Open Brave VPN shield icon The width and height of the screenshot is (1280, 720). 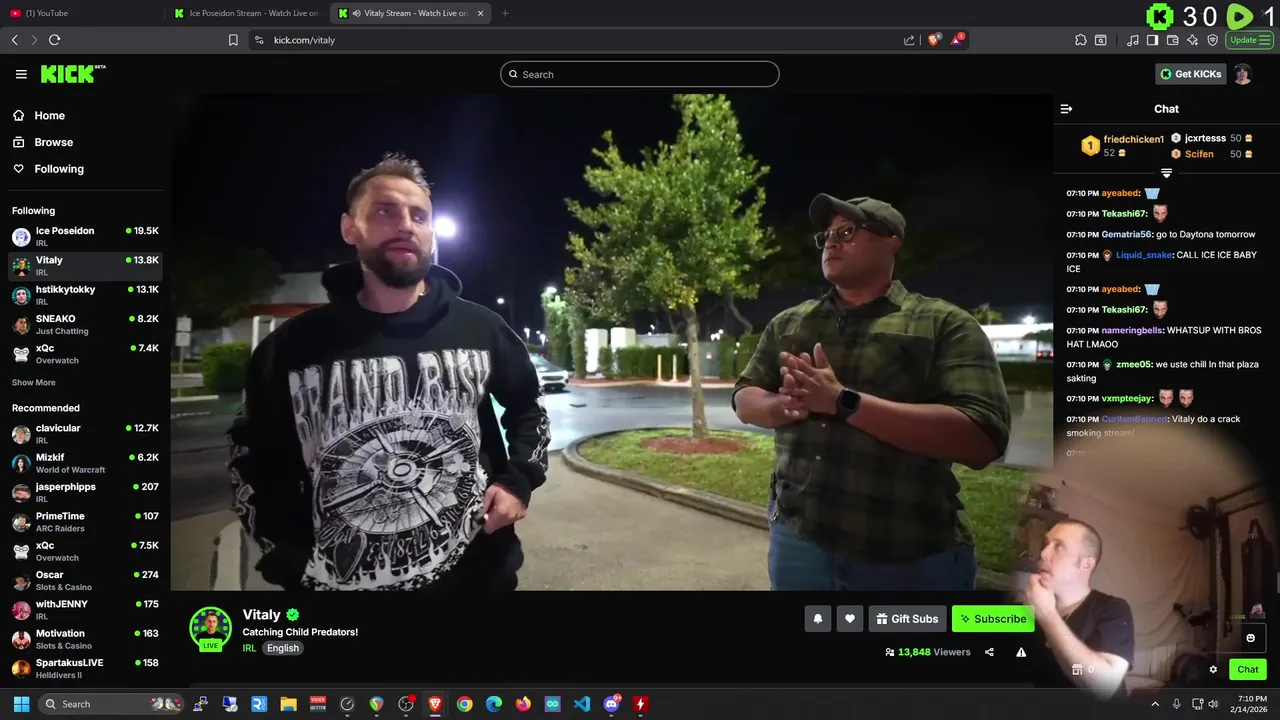(x=1213, y=40)
